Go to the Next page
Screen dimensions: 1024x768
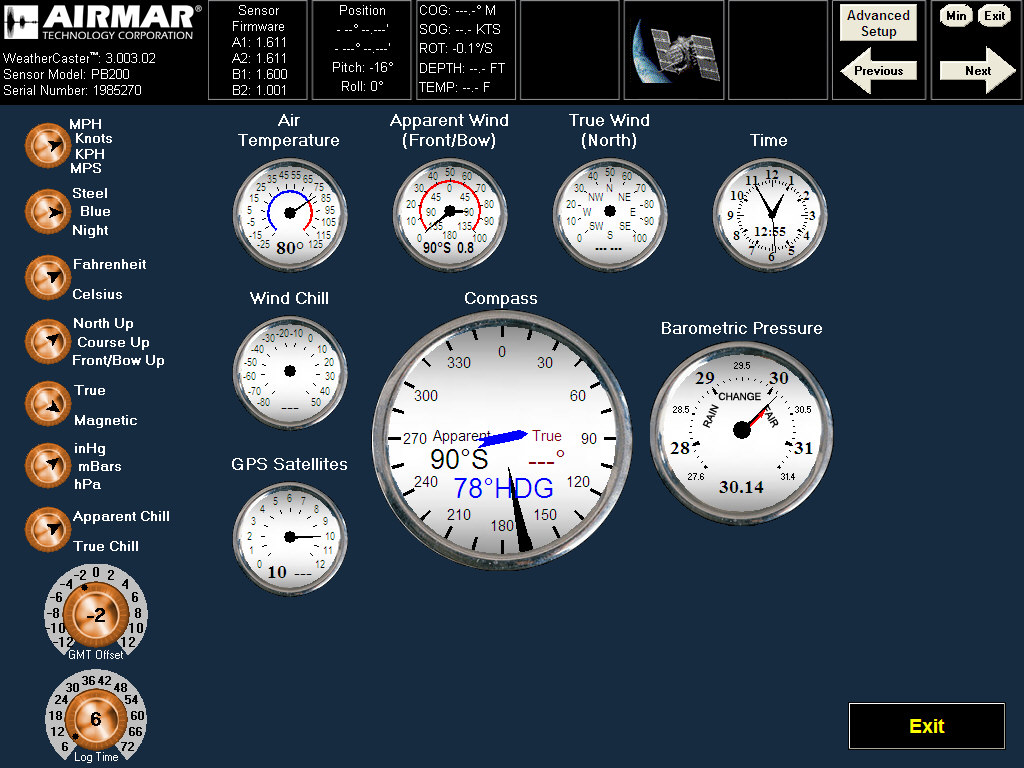point(976,71)
